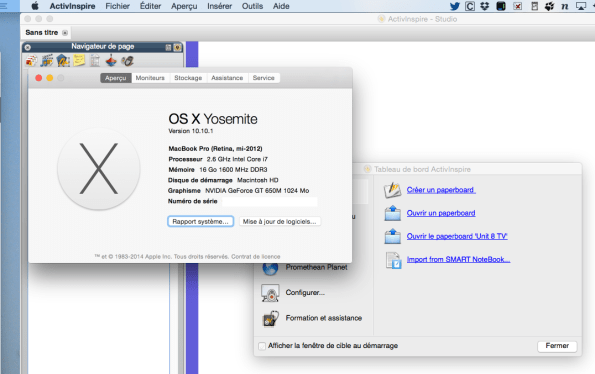
Task: Open the Aide menu
Action: [x=281, y=6]
